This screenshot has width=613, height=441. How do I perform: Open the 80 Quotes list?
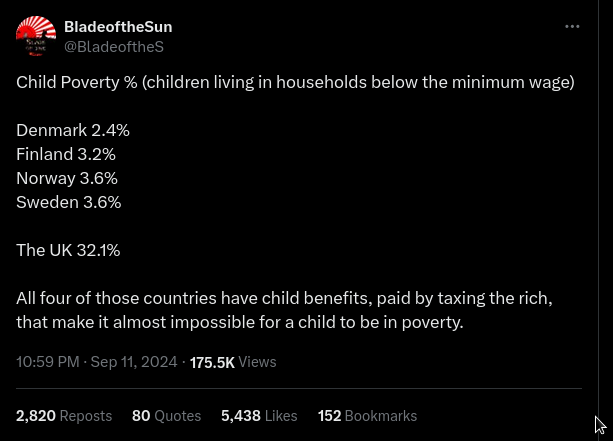(166, 415)
